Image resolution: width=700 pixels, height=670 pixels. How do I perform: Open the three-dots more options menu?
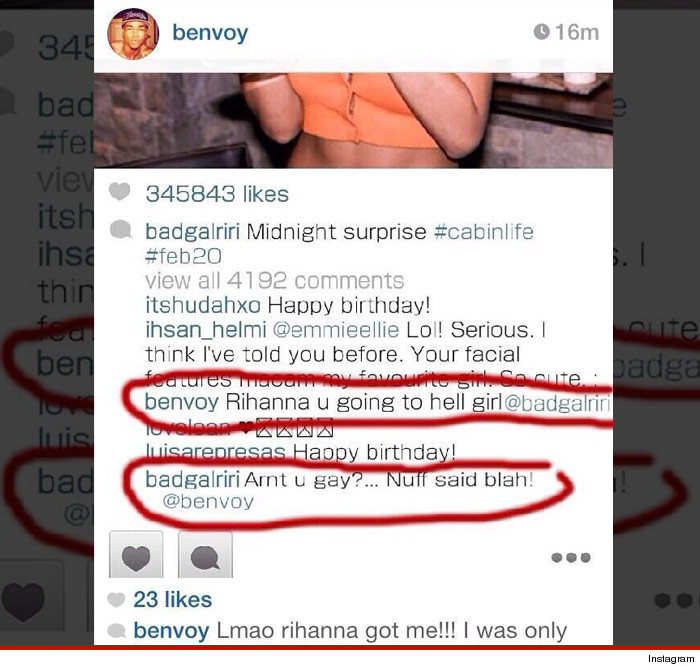[x=571, y=558]
